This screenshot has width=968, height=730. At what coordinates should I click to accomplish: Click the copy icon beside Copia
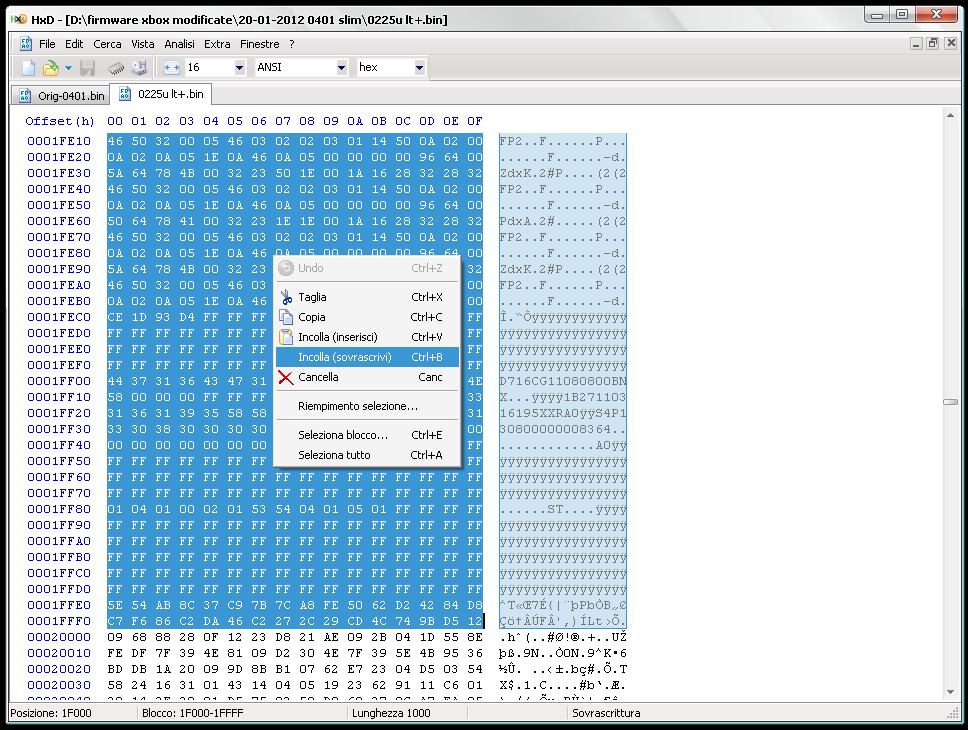(x=286, y=317)
